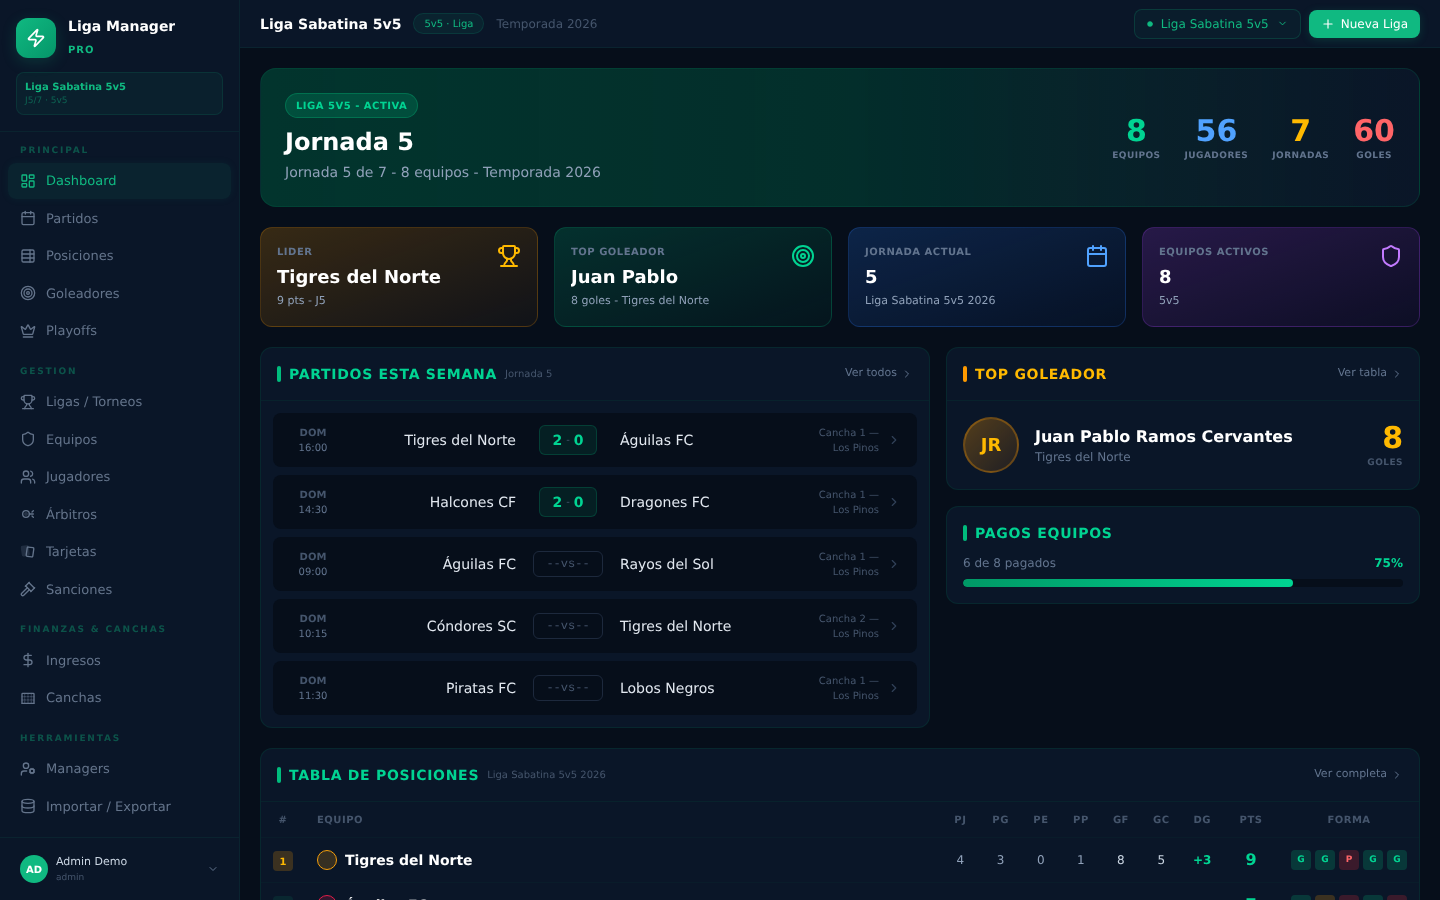
Task: Click the 8 Equipos stat in banner
Action: coord(1136,138)
